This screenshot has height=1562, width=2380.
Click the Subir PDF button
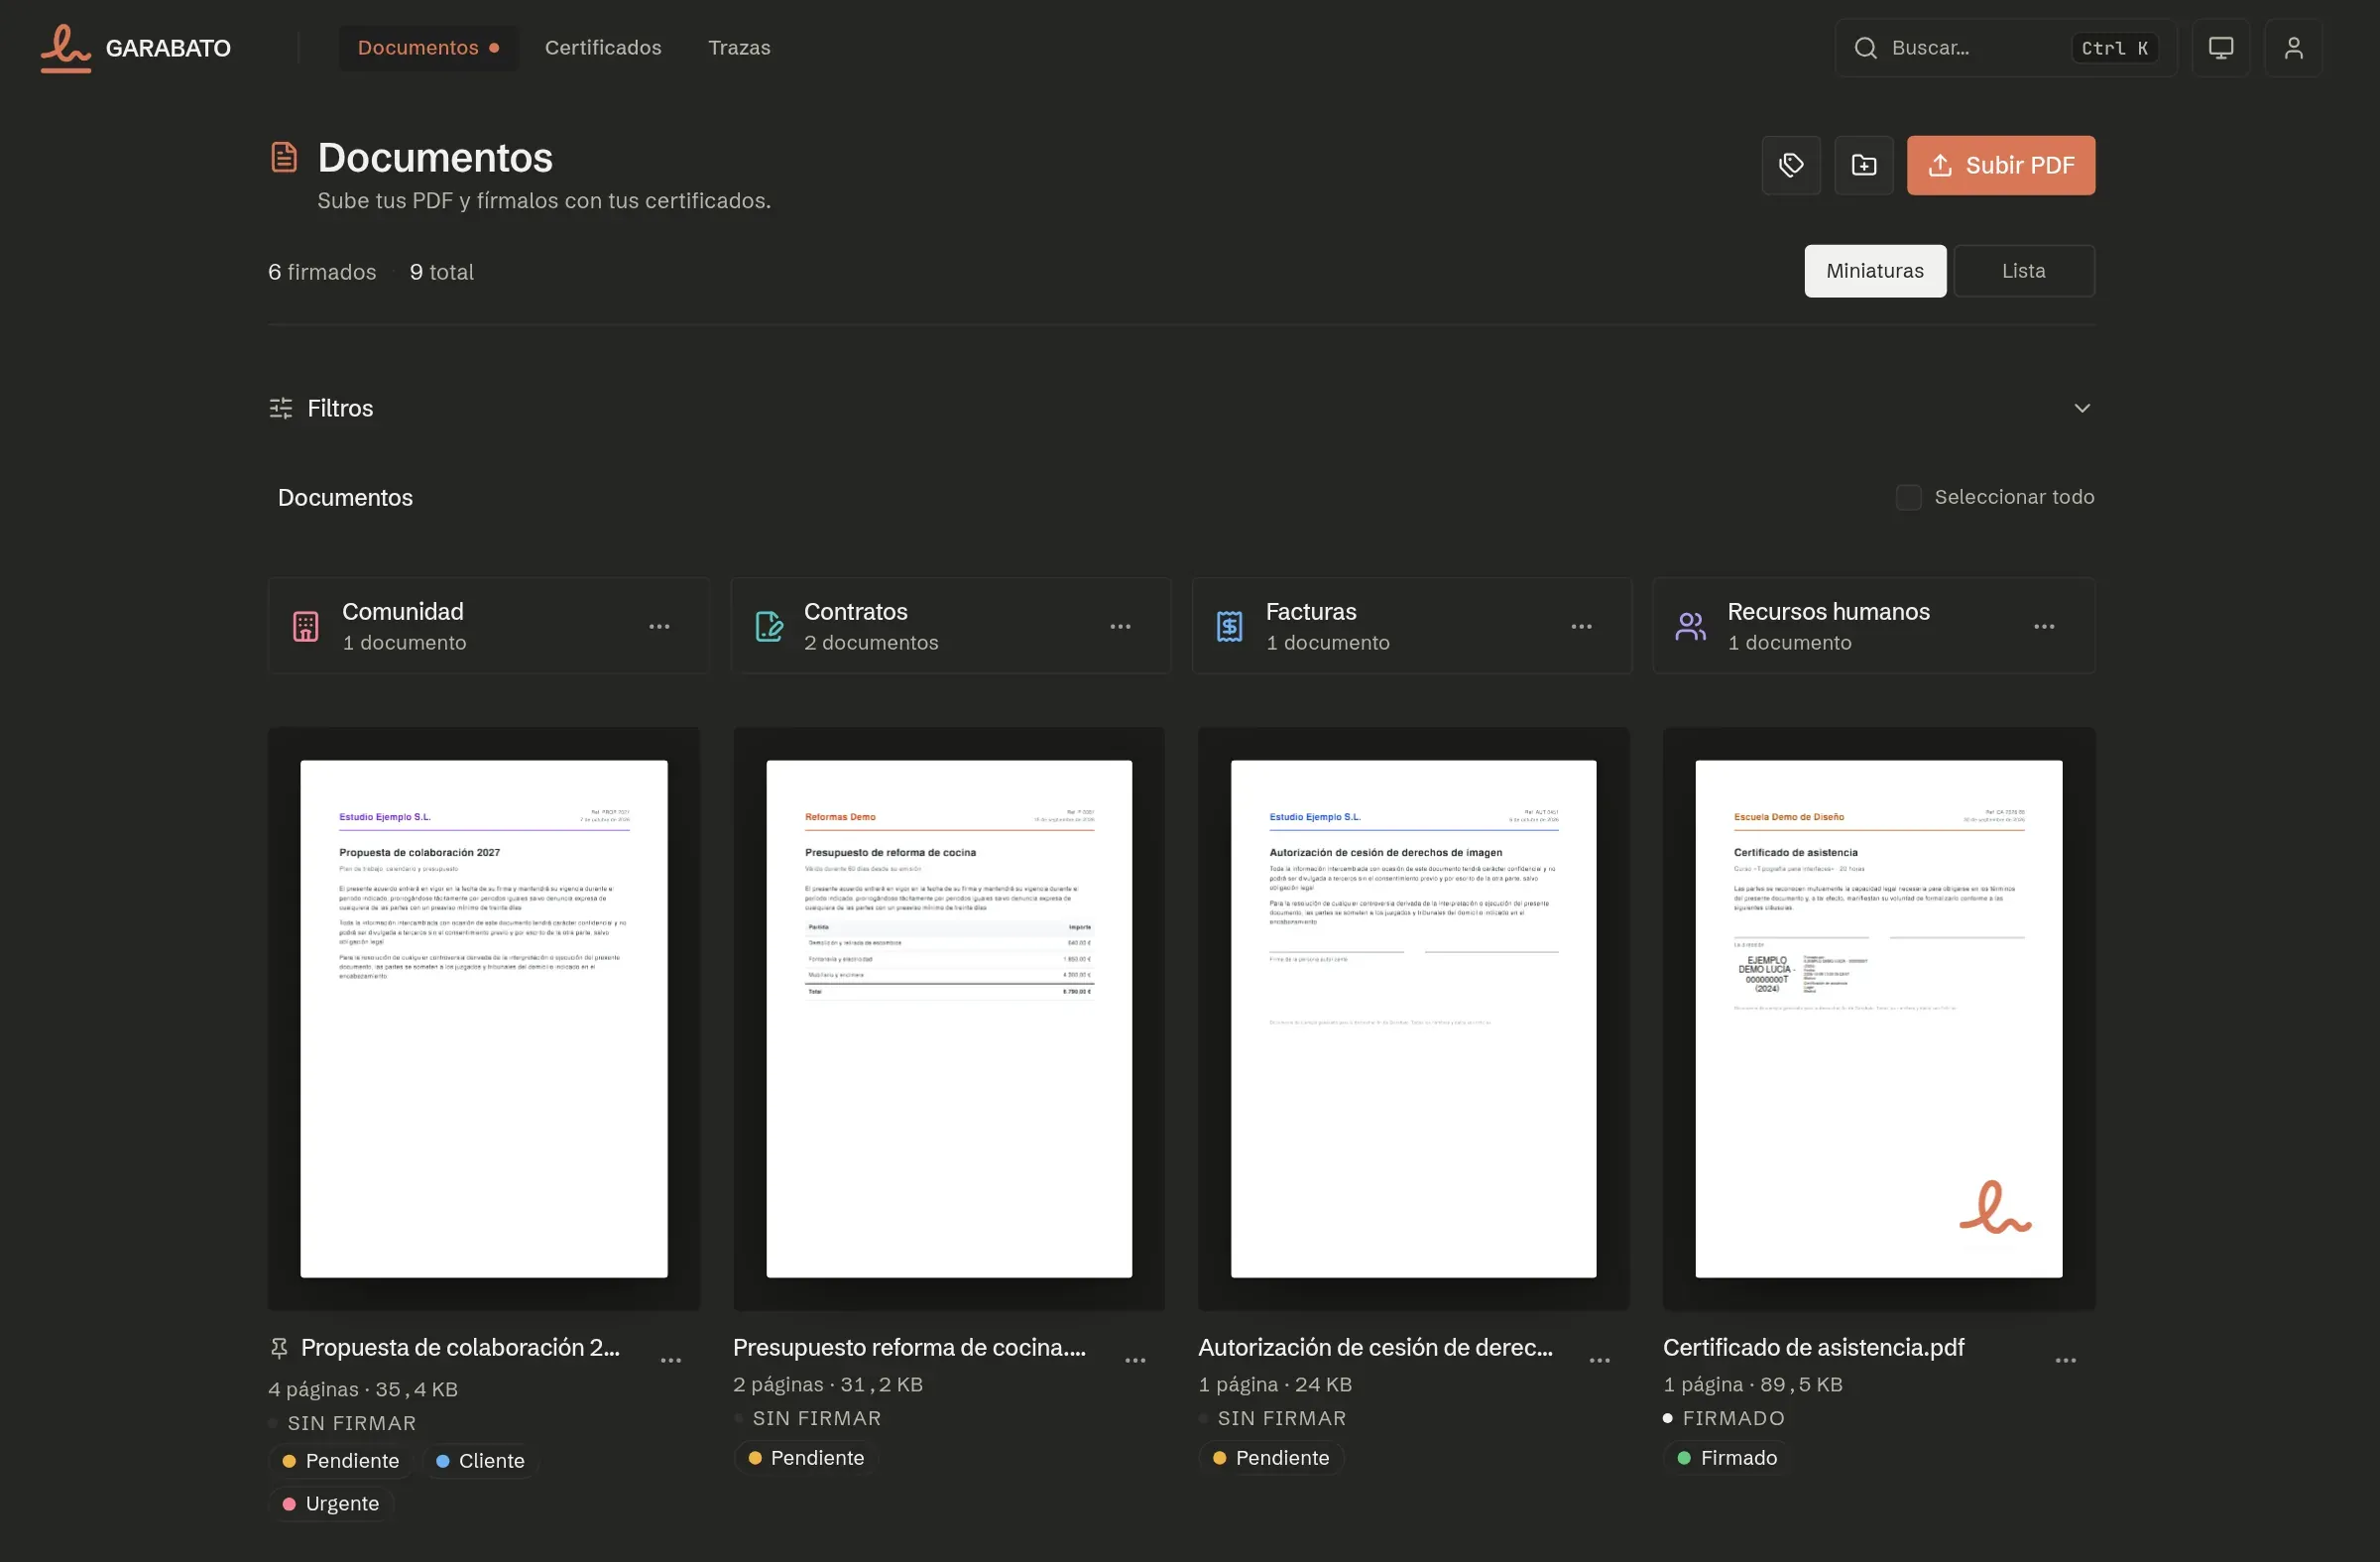click(2001, 165)
